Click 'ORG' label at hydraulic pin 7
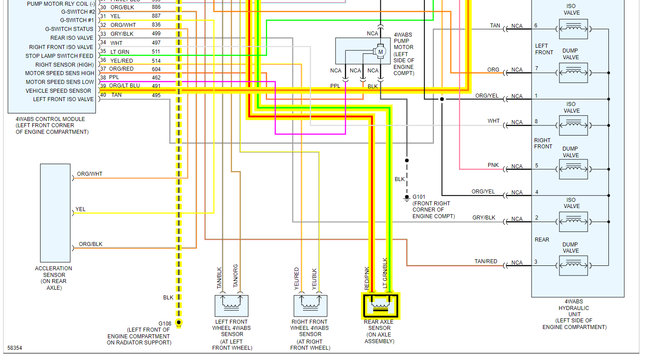Screen dimensions: 650x363 (x=493, y=69)
